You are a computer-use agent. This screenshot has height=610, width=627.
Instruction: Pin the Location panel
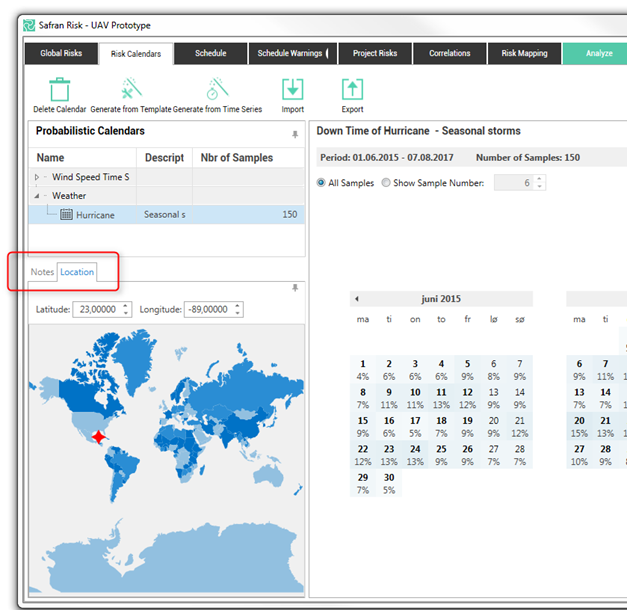(295, 288)
